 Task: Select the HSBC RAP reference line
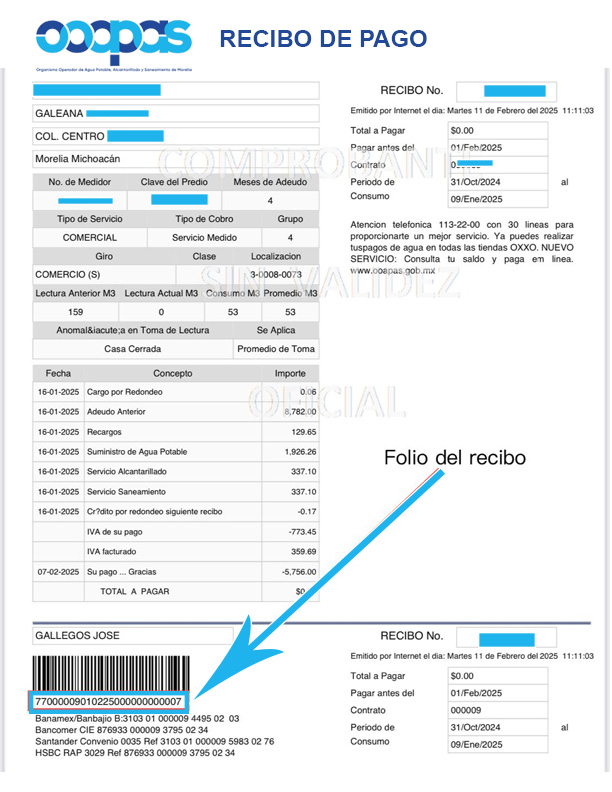click(135, 753)
